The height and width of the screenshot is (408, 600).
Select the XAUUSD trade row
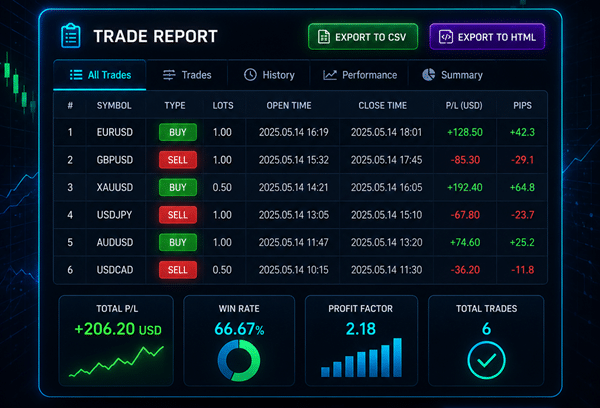300,188
